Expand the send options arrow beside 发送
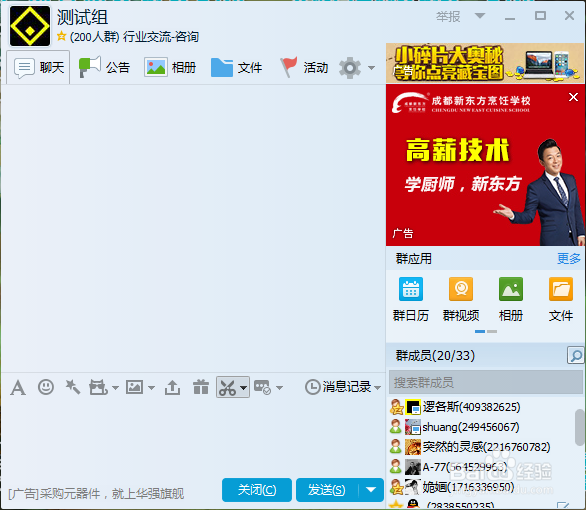The image size is (586, 510). pos(371,490)
